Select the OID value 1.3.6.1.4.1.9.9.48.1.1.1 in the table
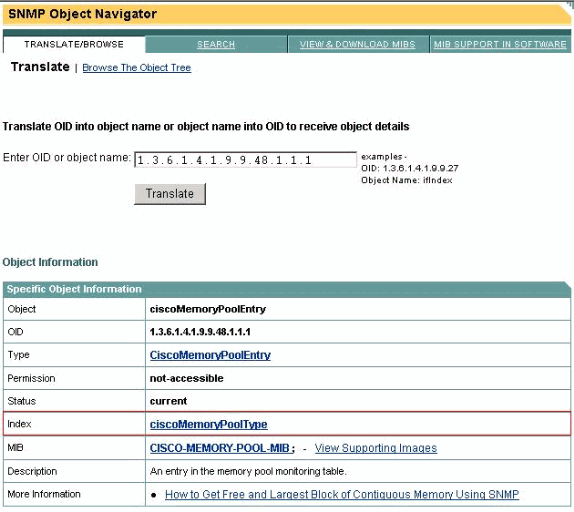574x512 pixels. (200, 332)
